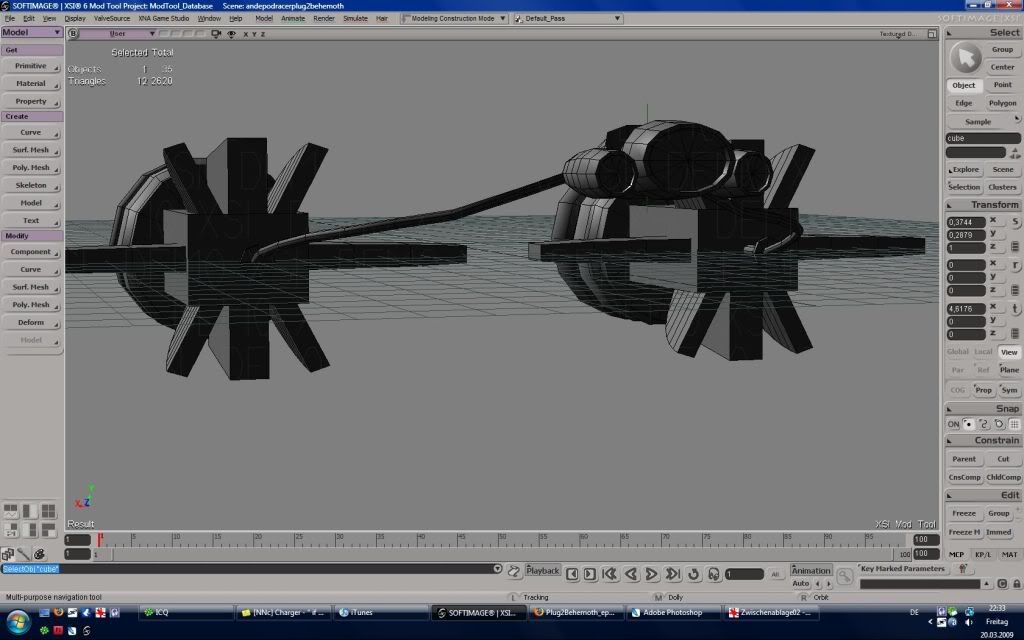
Task: Open the Model module dropdown
Action: 31,32
